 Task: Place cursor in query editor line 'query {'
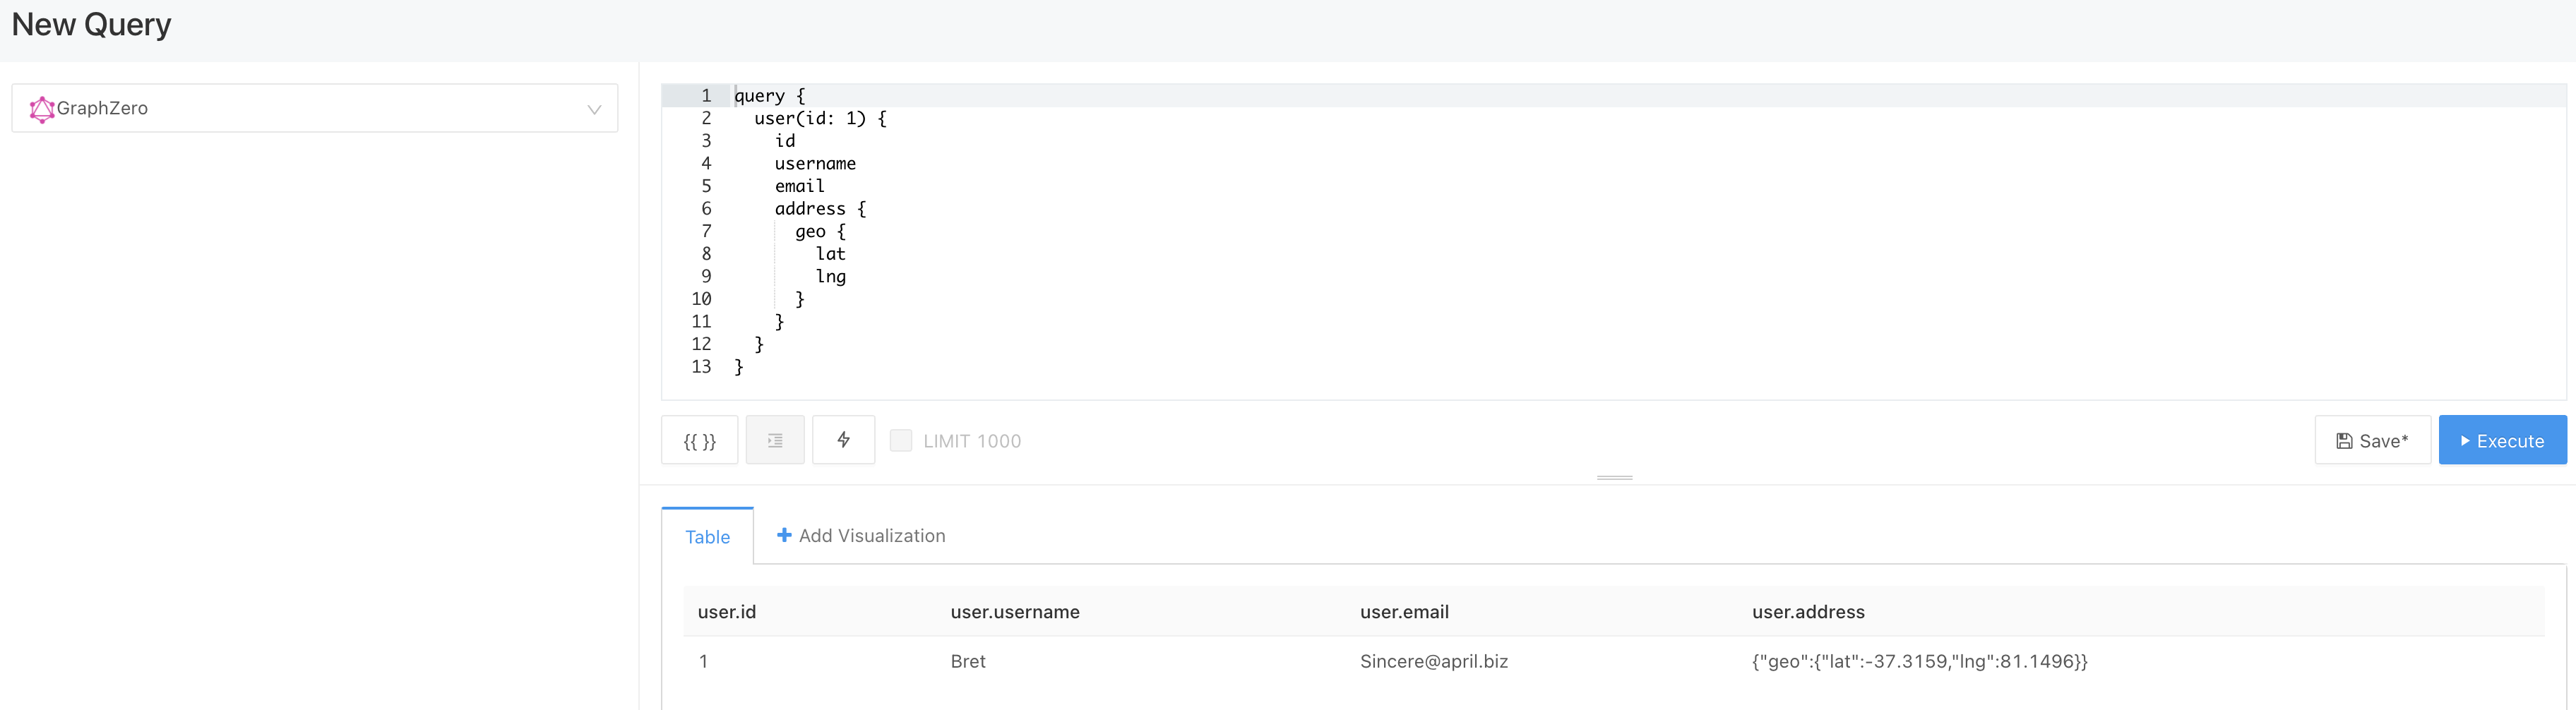(x=769, y=96)
